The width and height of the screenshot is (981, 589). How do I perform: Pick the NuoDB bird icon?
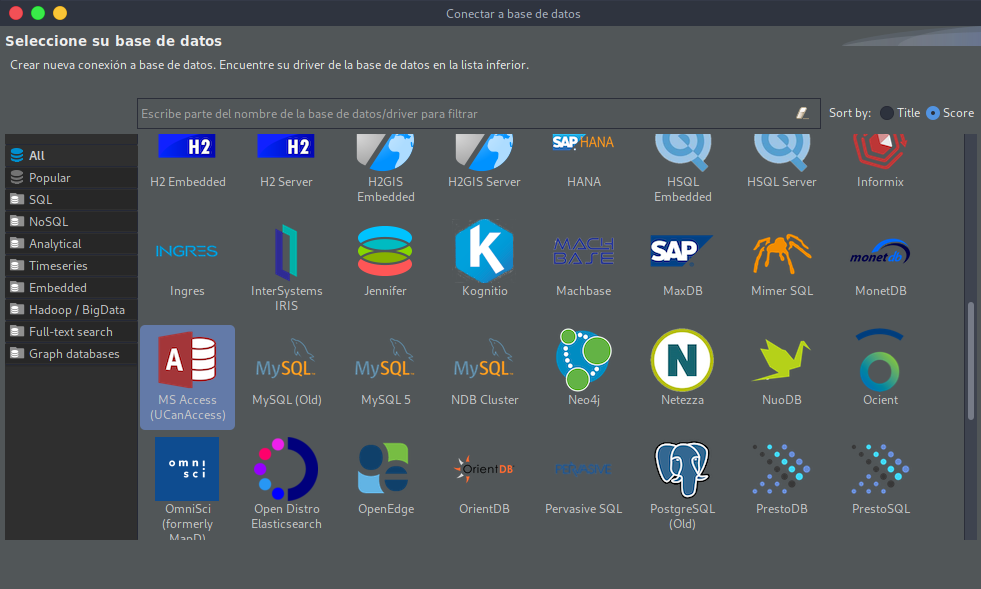tap(781, 360)
